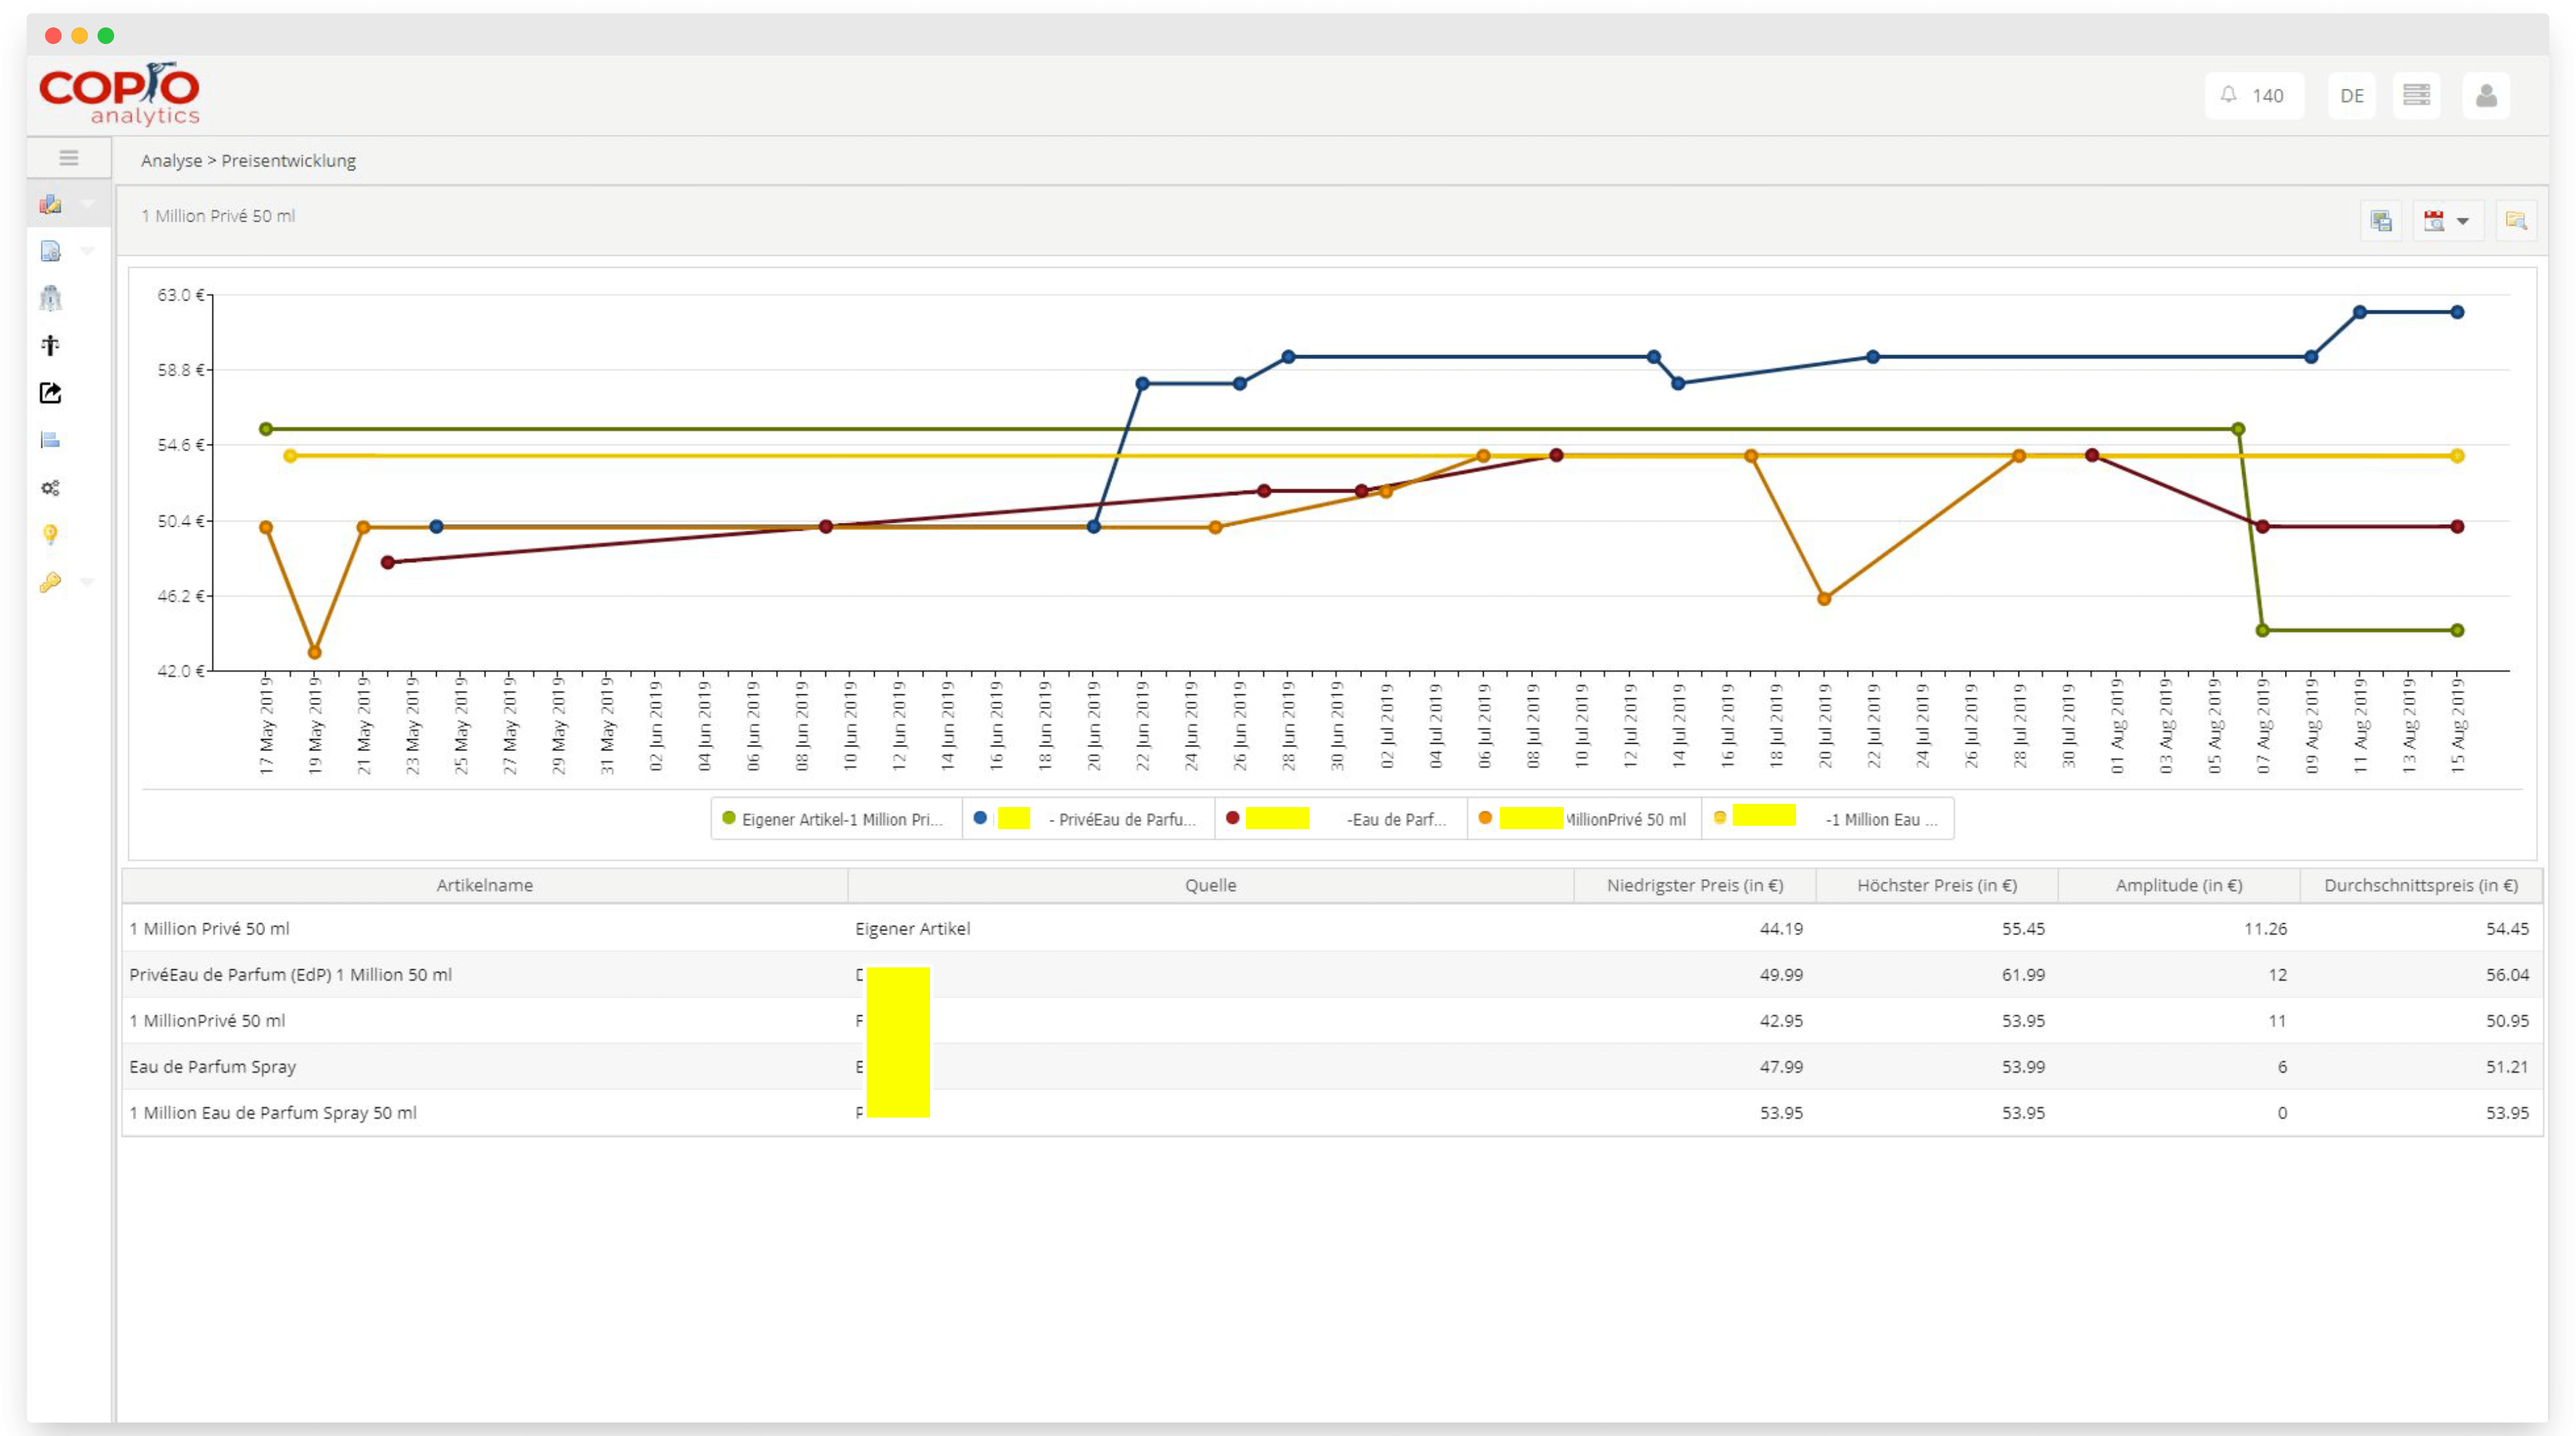The height and width of the screenshot is (1436, 2576).
Task: Save the chart using the export icon
Action: coord(2381,220)
